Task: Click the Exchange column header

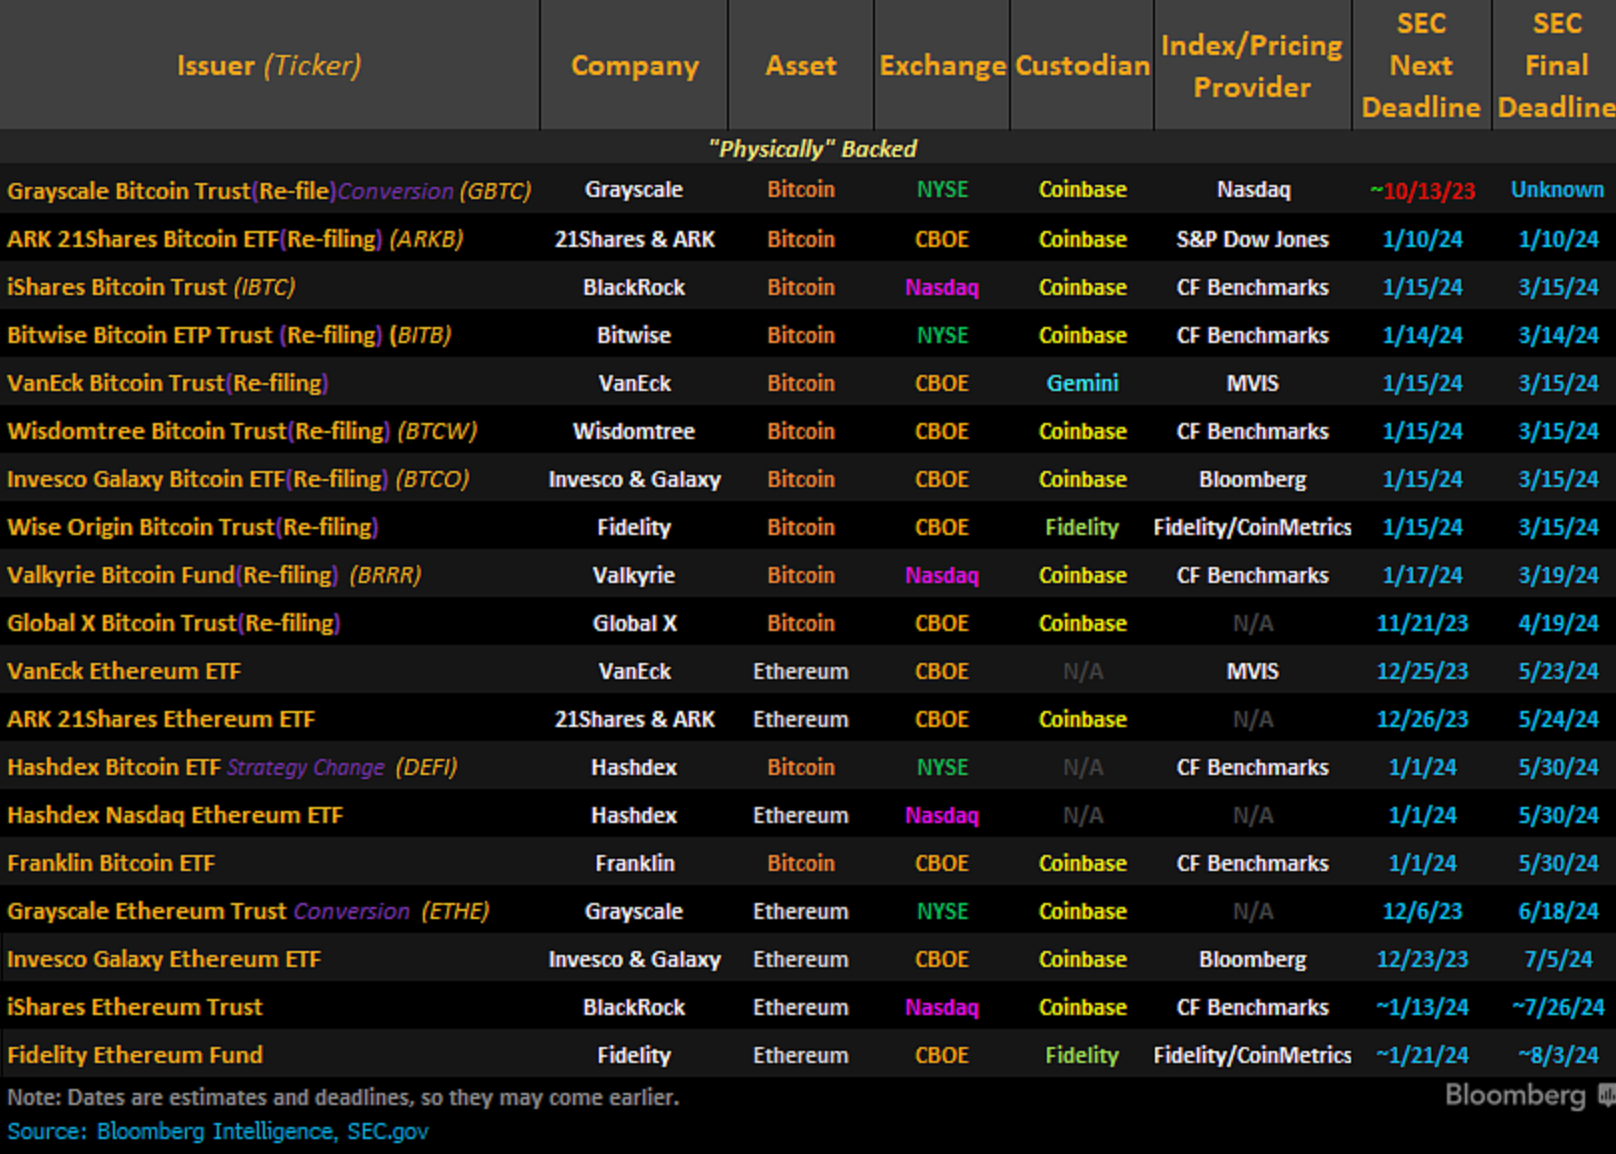Action: click(x=942, y=66)
